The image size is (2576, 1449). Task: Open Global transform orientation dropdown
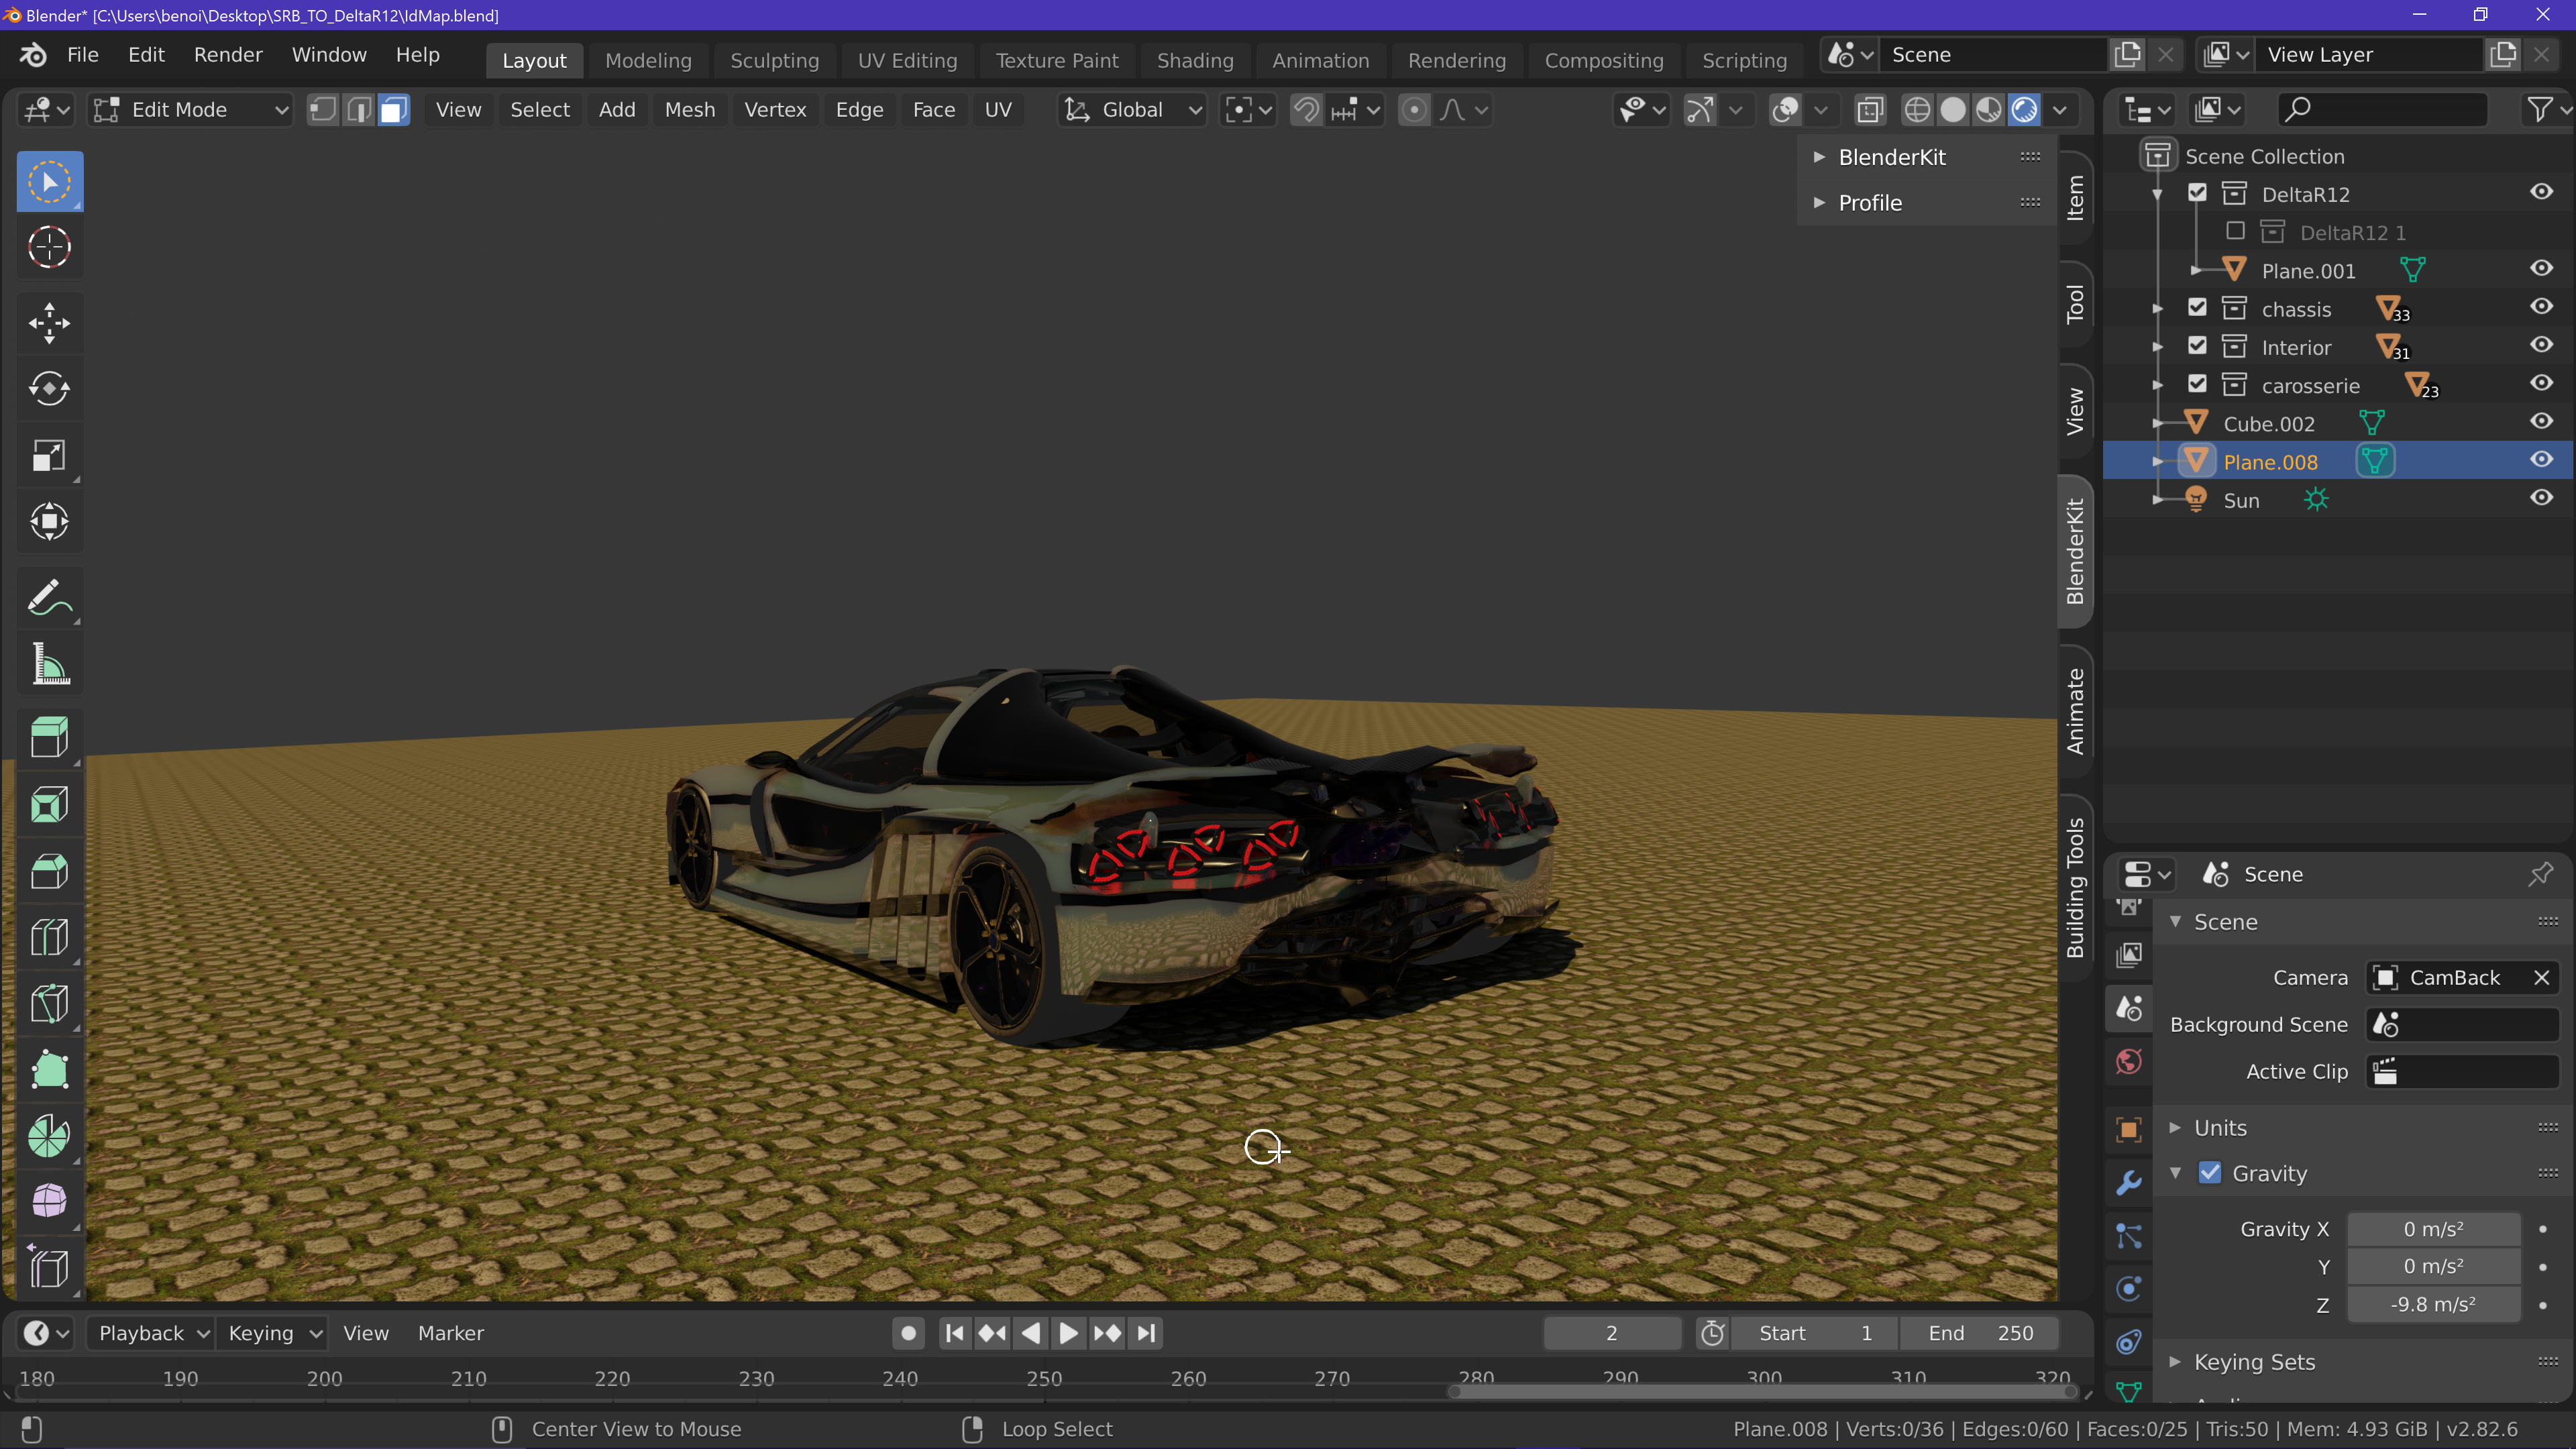pos(1132,110)
